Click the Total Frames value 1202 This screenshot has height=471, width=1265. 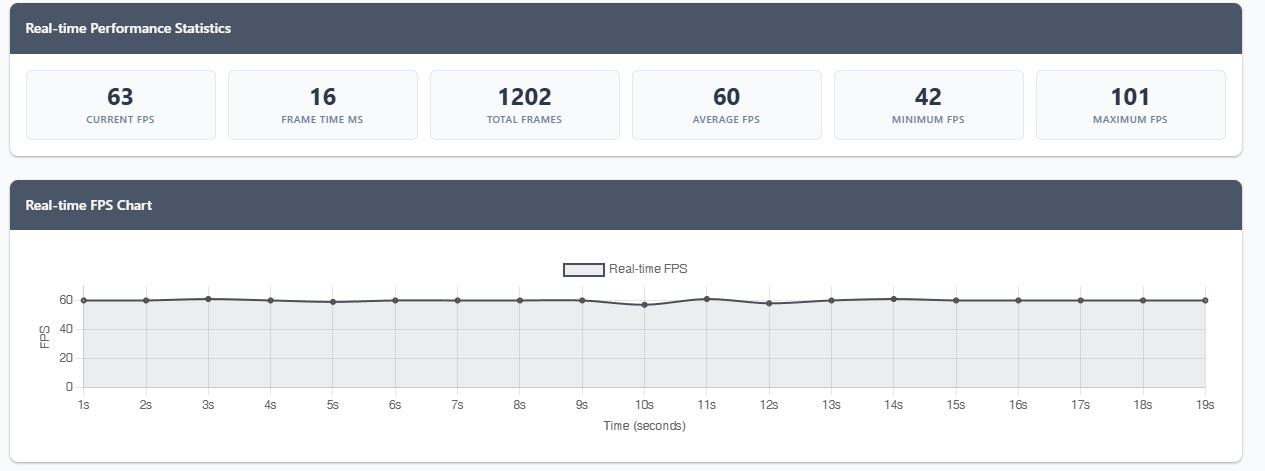(524, 97)
